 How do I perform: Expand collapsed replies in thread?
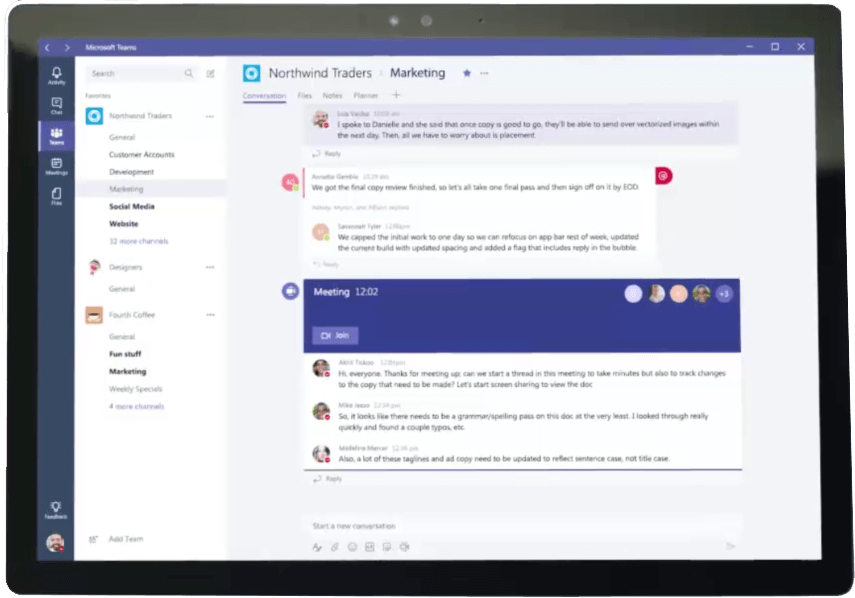(360, 208)
